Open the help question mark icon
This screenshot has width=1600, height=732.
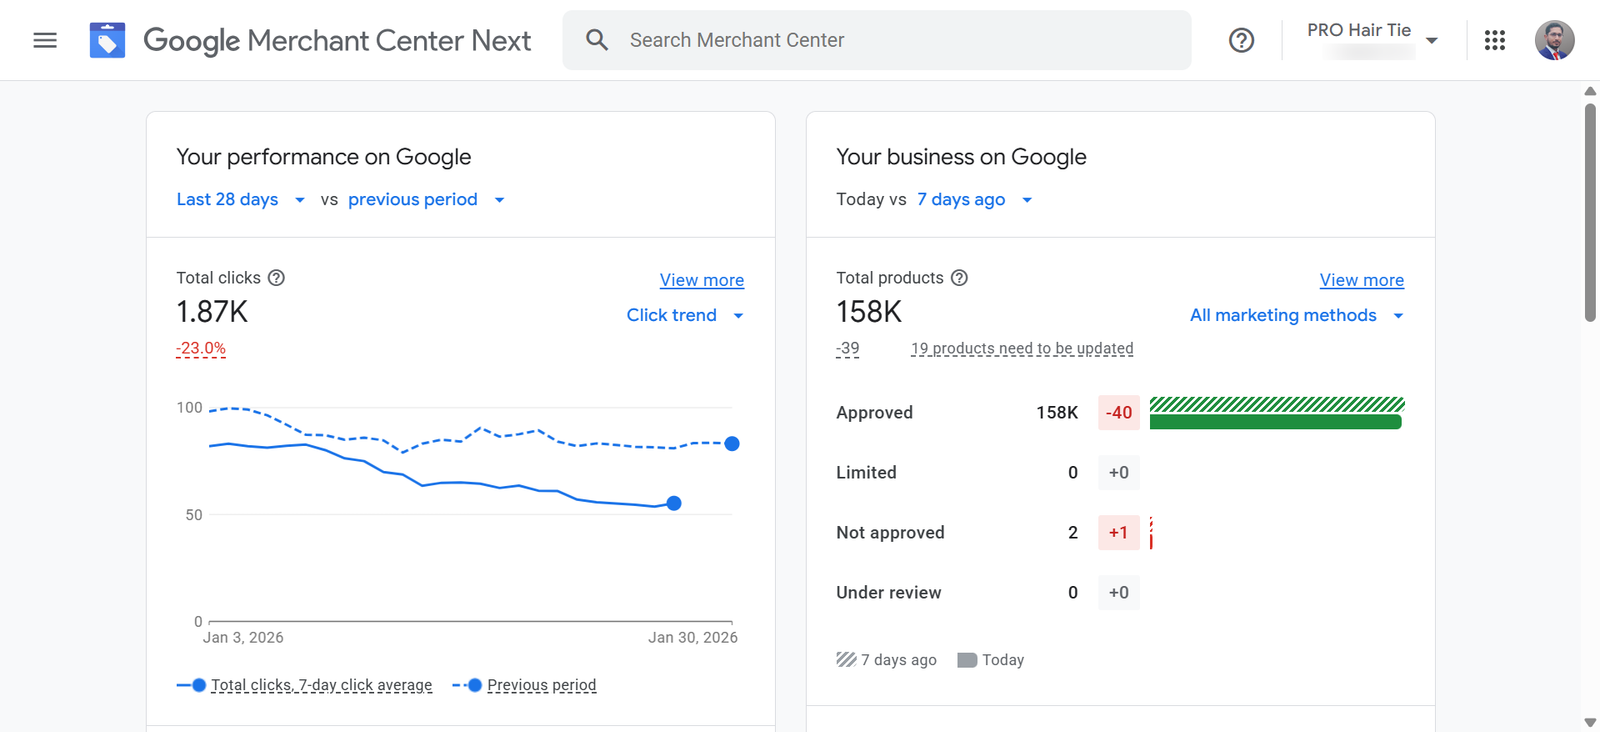[1241, 40]
